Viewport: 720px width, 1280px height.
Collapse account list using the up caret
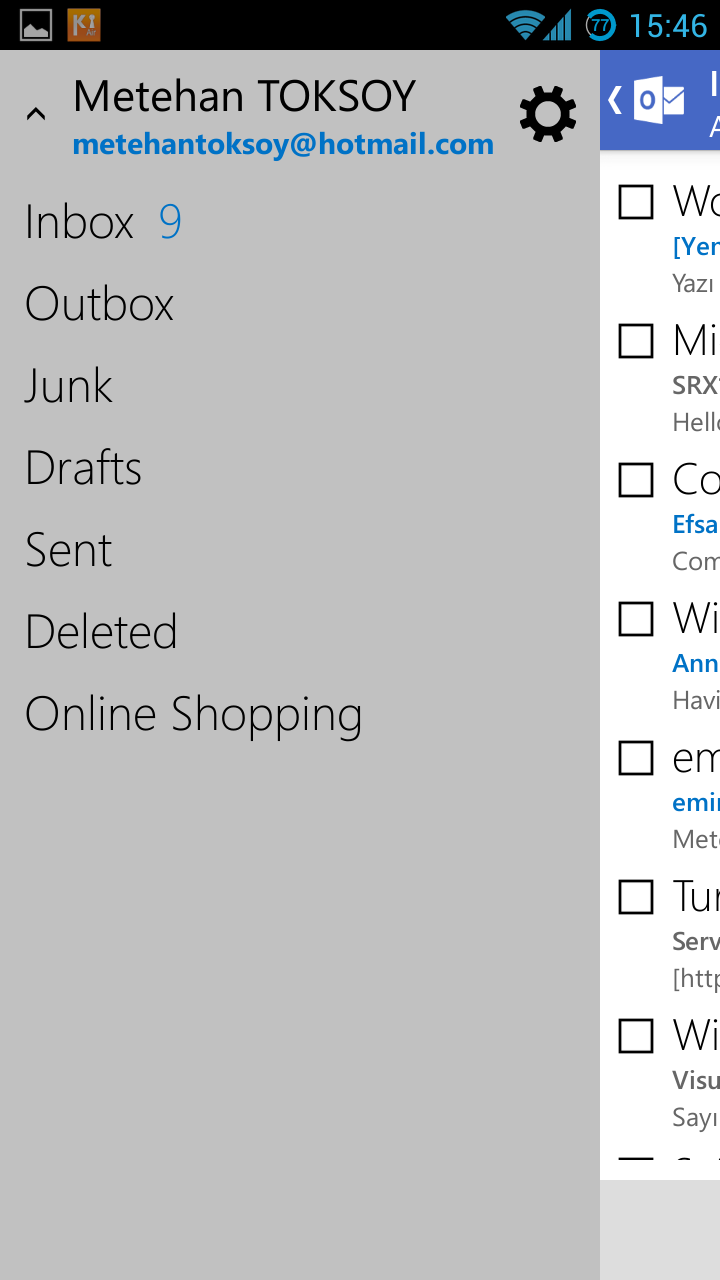36,114
